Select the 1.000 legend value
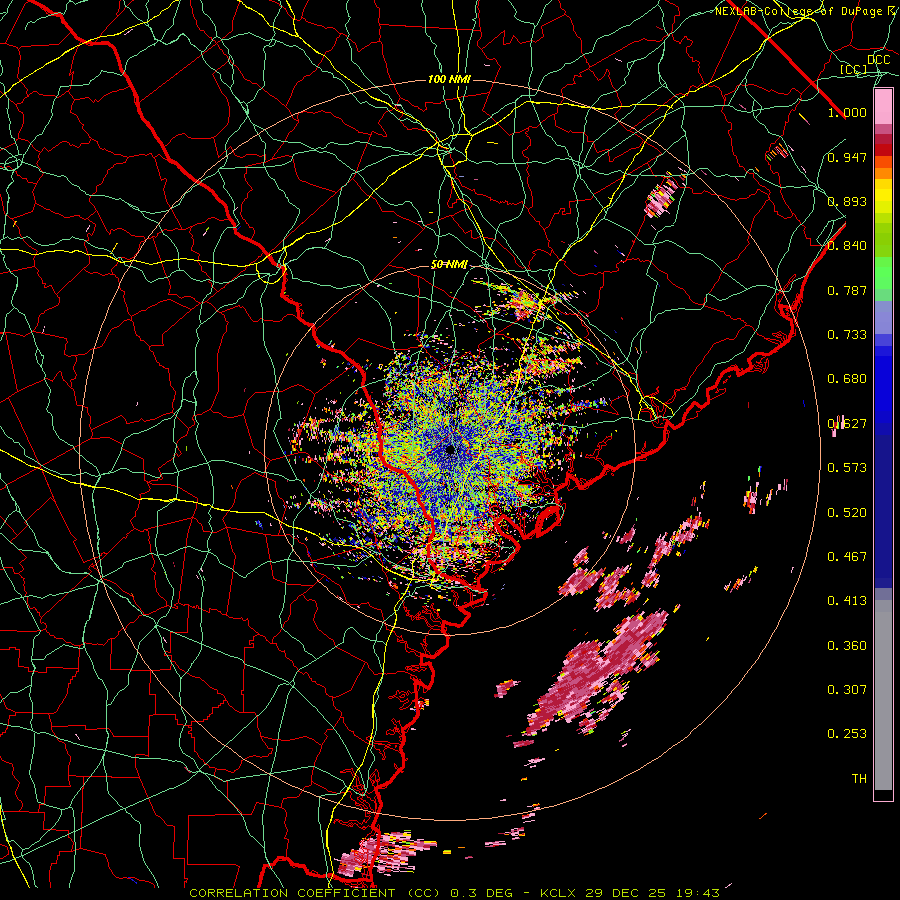This screenshot has width=900, height=900. 847,113
